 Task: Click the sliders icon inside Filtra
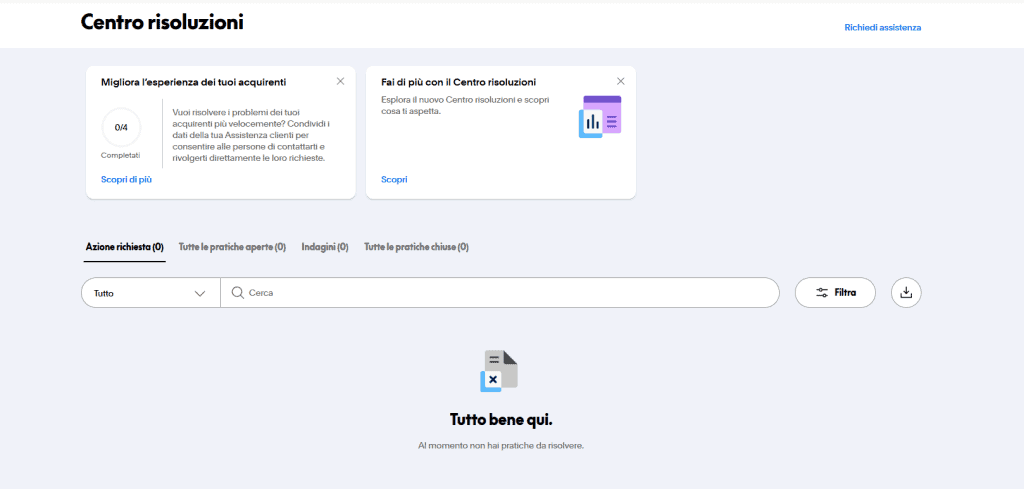(x=822, y=293)
